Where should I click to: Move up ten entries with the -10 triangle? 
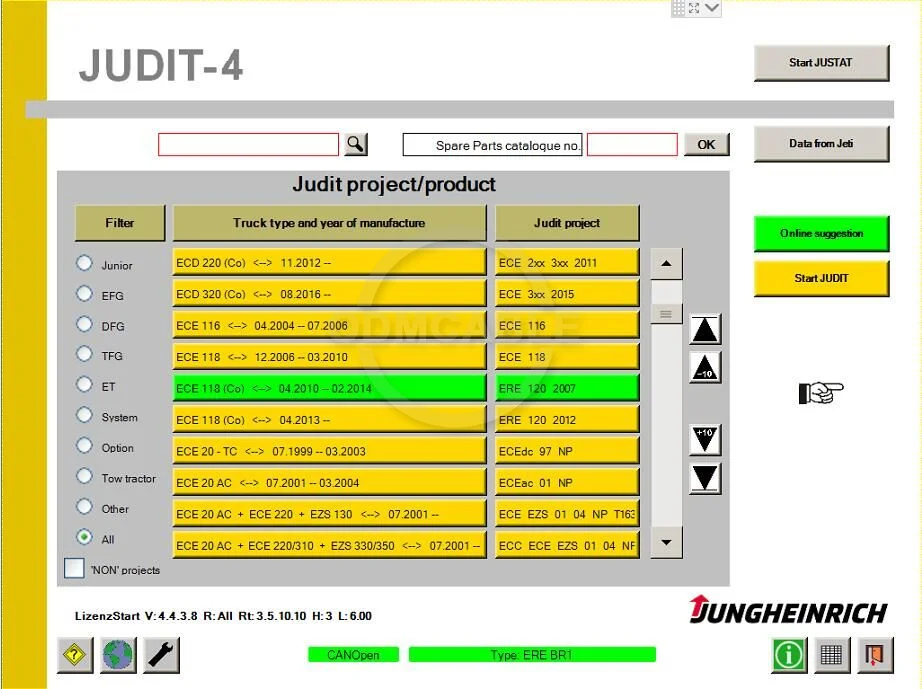click(705, 368)
